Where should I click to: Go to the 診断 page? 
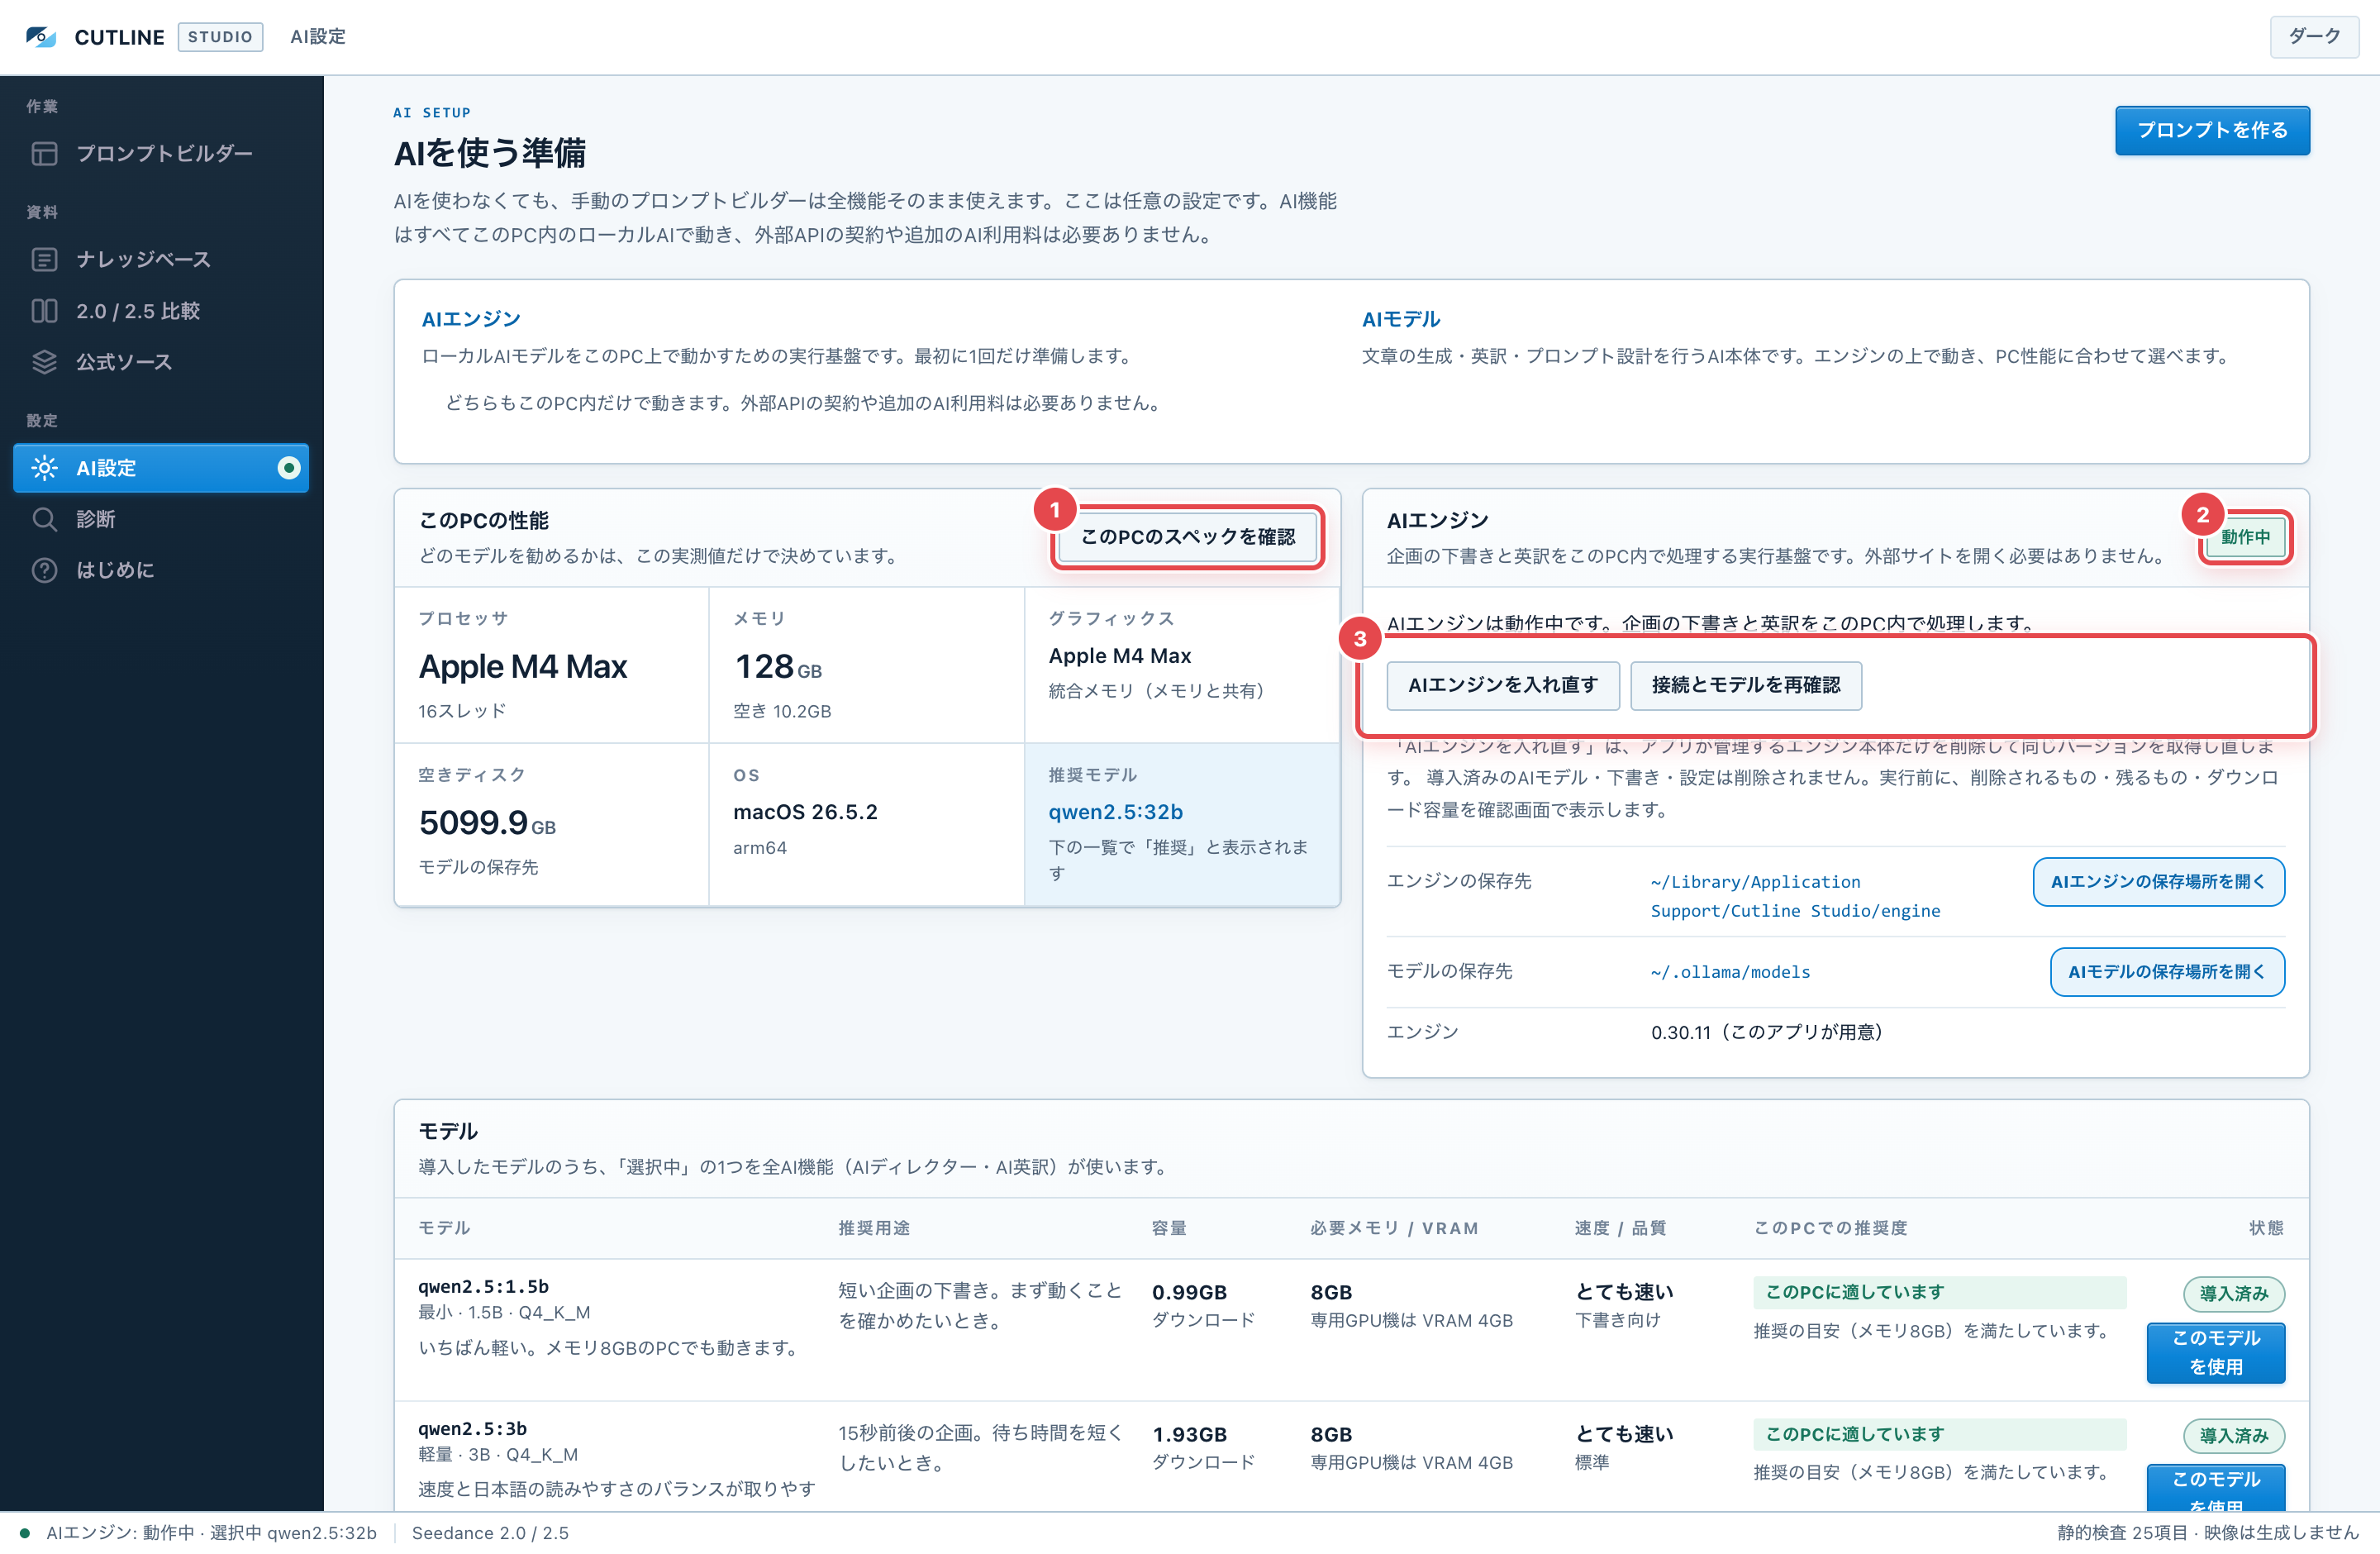(161, 519)
